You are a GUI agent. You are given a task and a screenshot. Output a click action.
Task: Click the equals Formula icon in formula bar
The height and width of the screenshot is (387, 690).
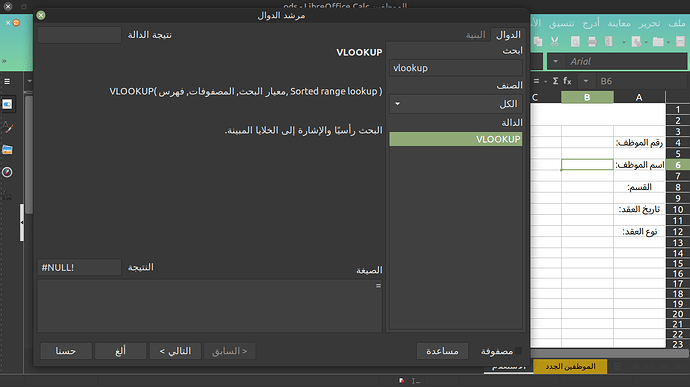click(x=536, y=81)
